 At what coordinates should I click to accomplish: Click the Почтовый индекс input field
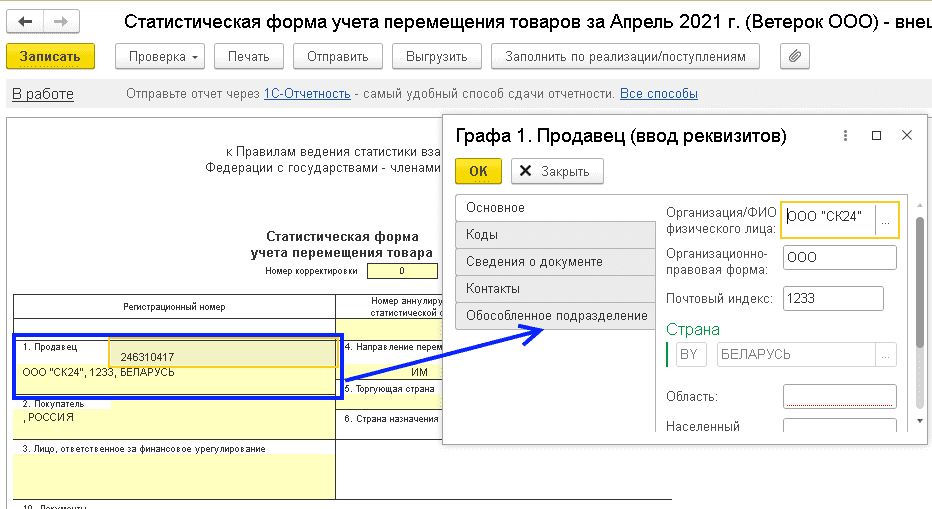point(833,299)
